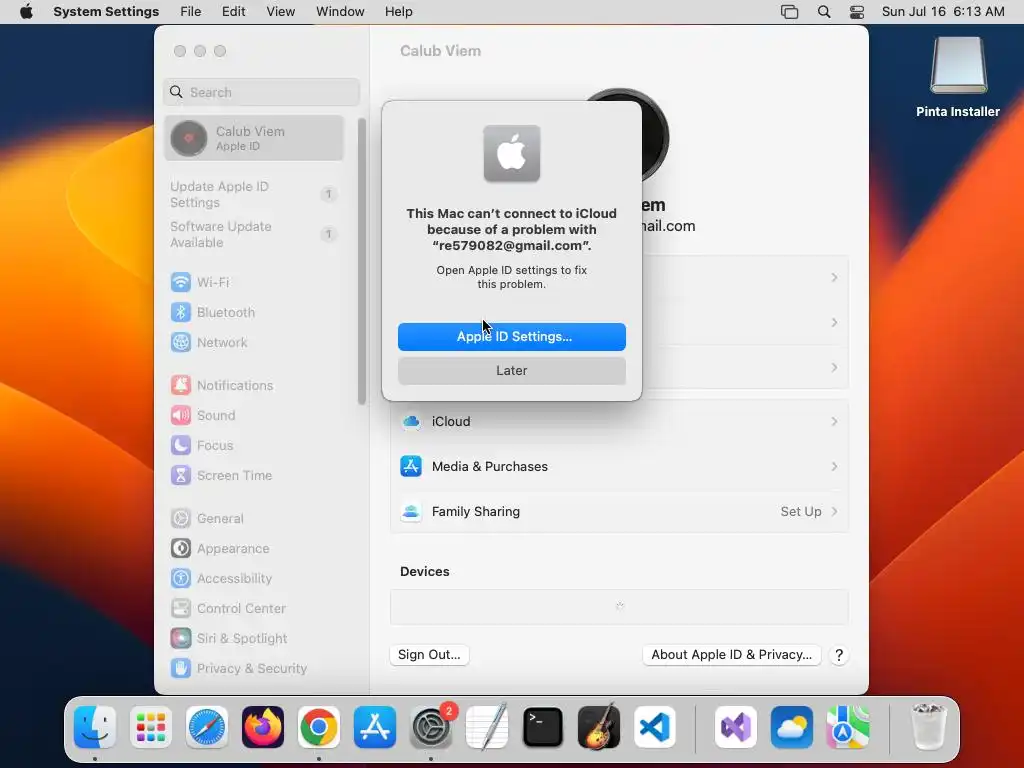Open Trash from the Dock
The width and height of the screenshot is (1024, 768).
pyautogui.click(x=928, y=727)
